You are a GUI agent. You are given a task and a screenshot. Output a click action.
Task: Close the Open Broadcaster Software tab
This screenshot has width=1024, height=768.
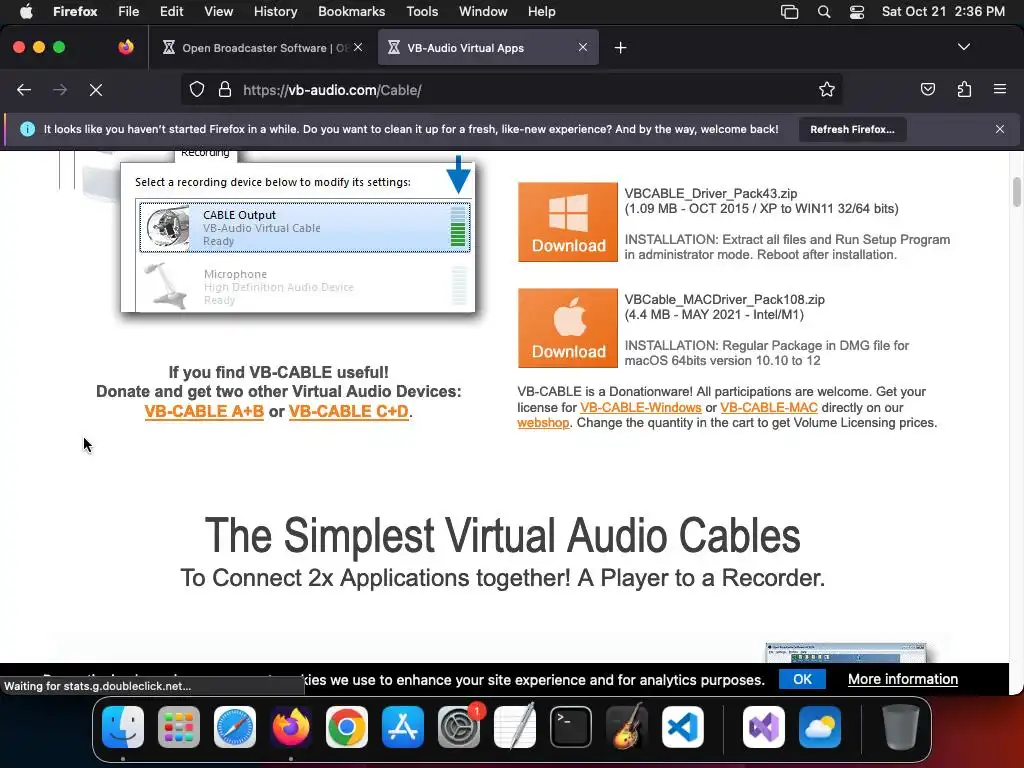tap(358, 47)
